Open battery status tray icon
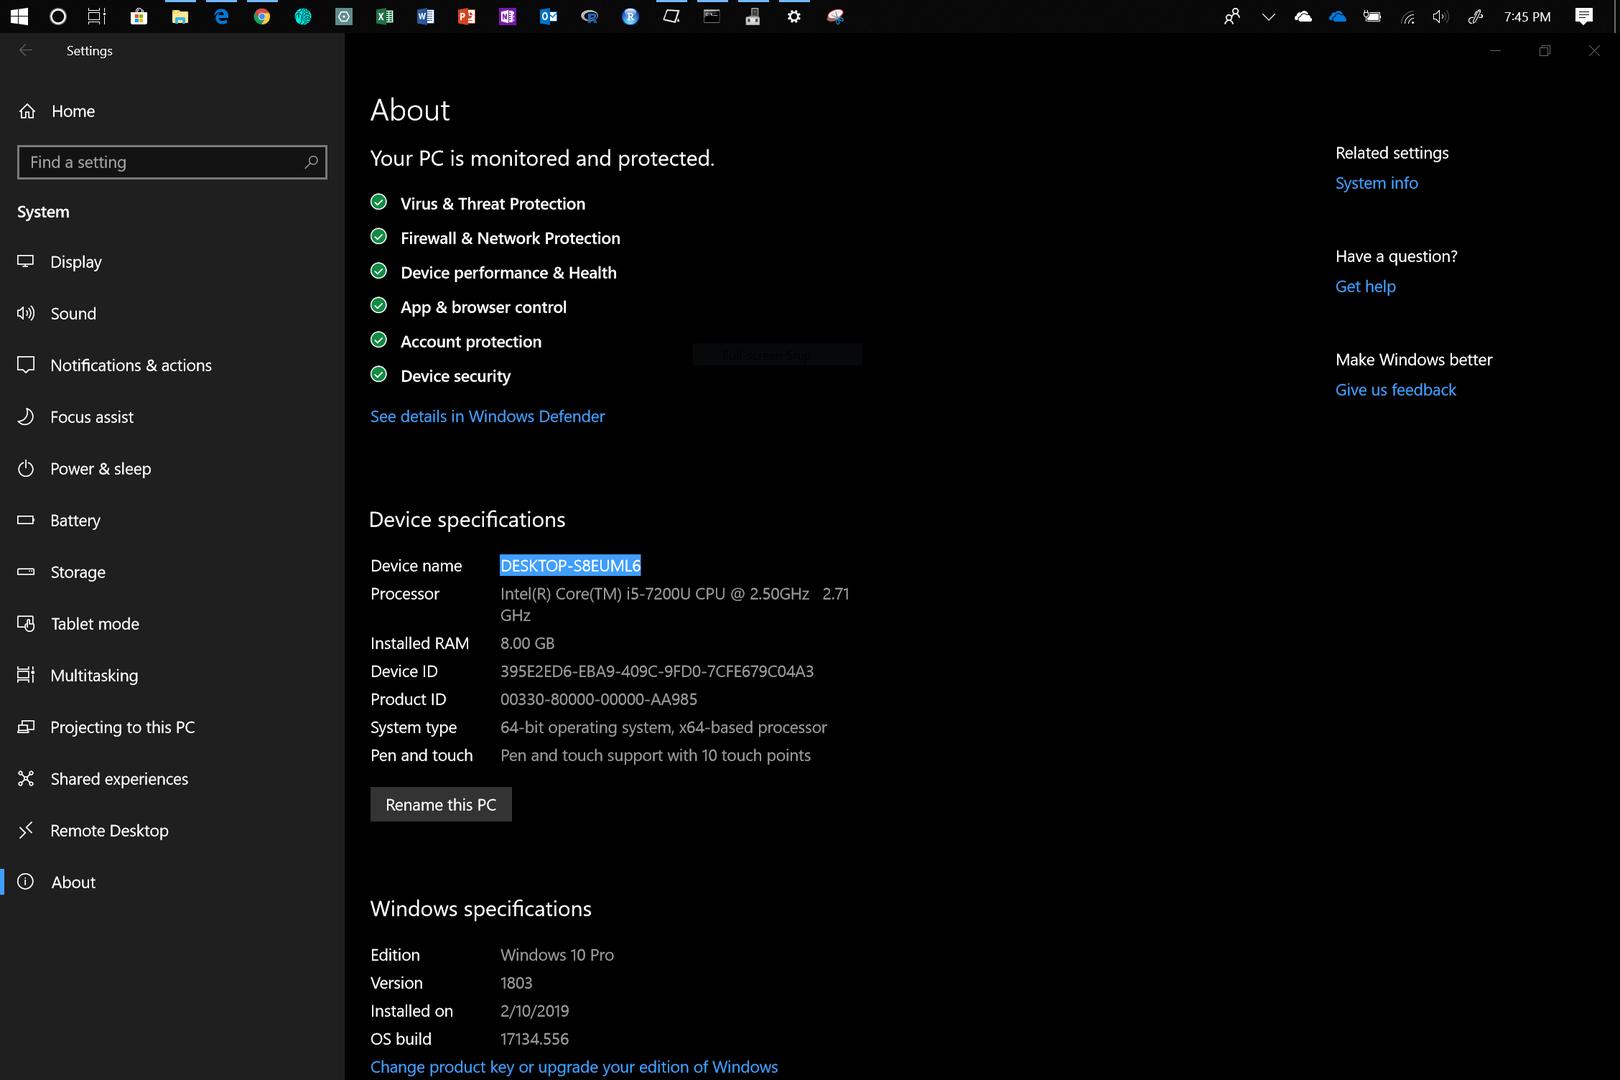 (x=1373, y=16)
